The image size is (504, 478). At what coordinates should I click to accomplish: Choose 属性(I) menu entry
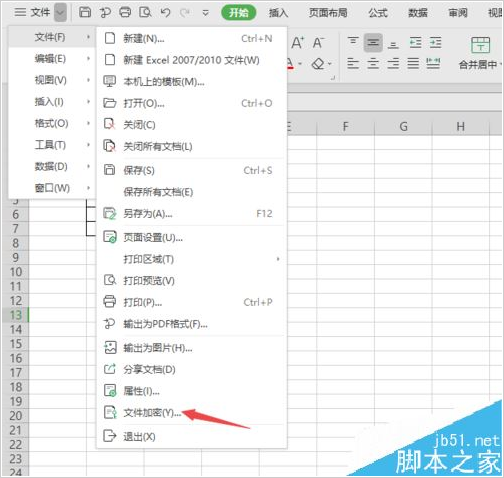[x=192, y=391]
